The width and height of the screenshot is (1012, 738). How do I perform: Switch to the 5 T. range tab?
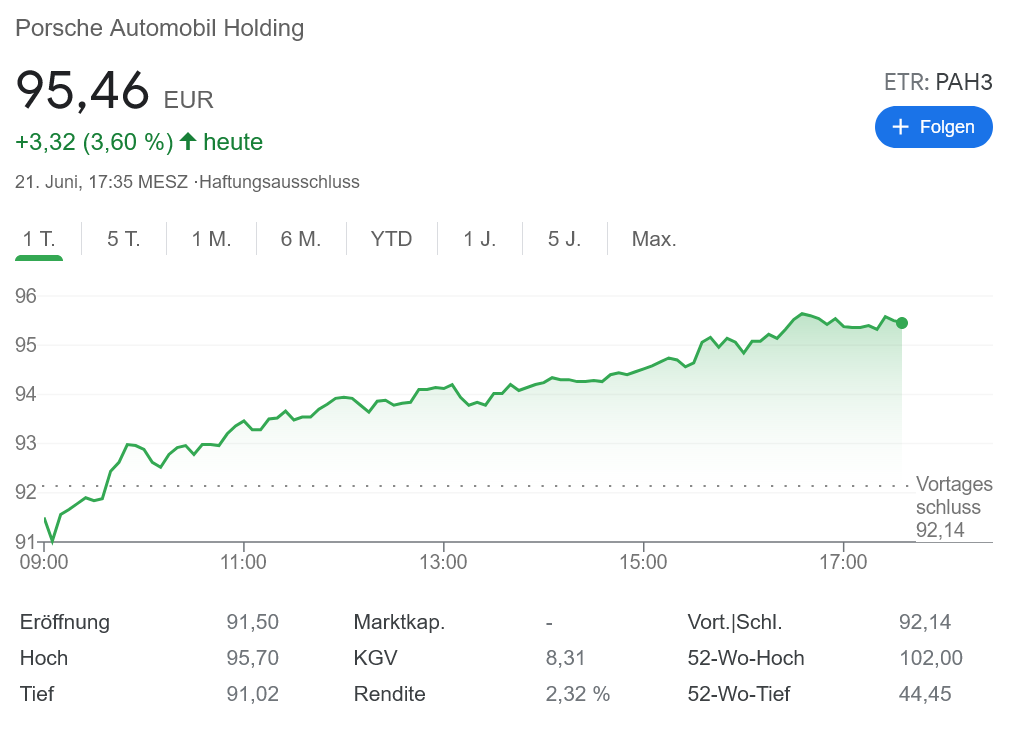tap(124, 239)
